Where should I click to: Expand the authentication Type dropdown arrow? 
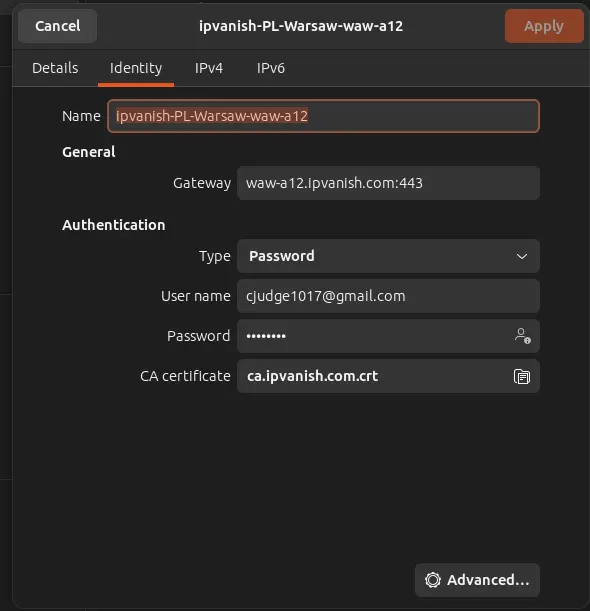coord(522,256)
